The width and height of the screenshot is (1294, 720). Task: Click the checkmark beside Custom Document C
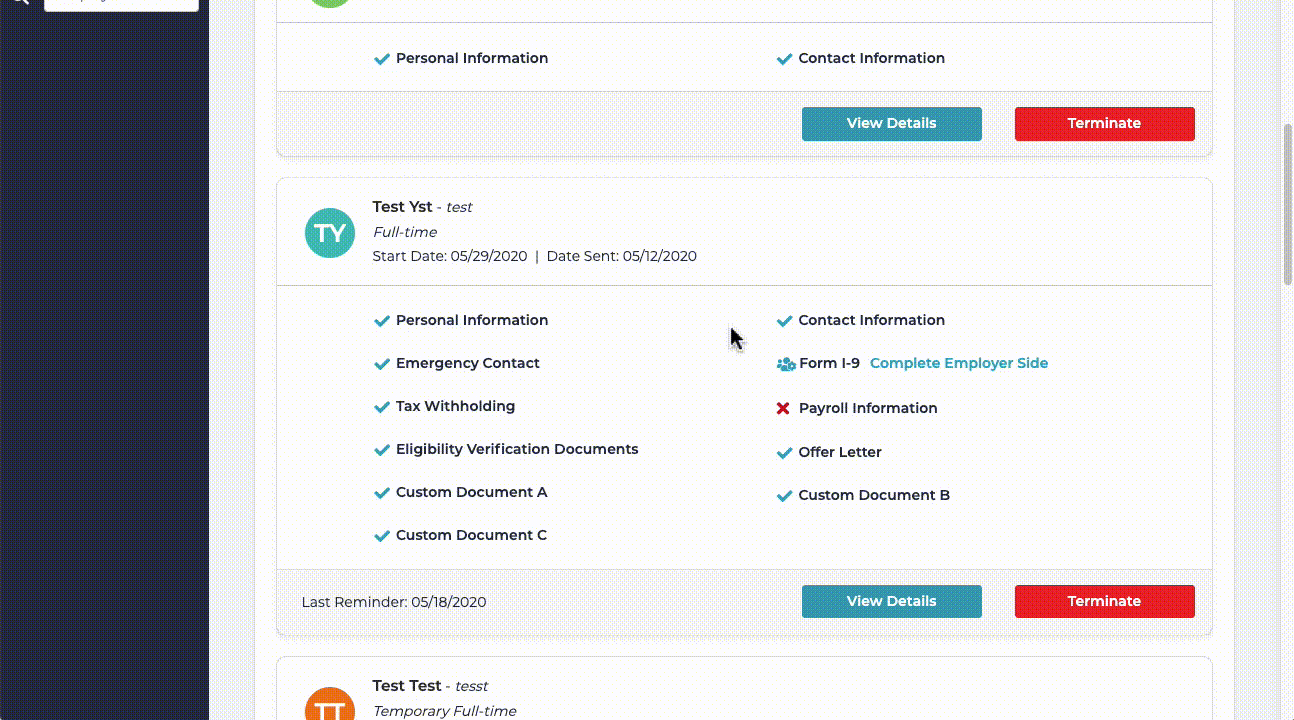[x=382, y=535]
